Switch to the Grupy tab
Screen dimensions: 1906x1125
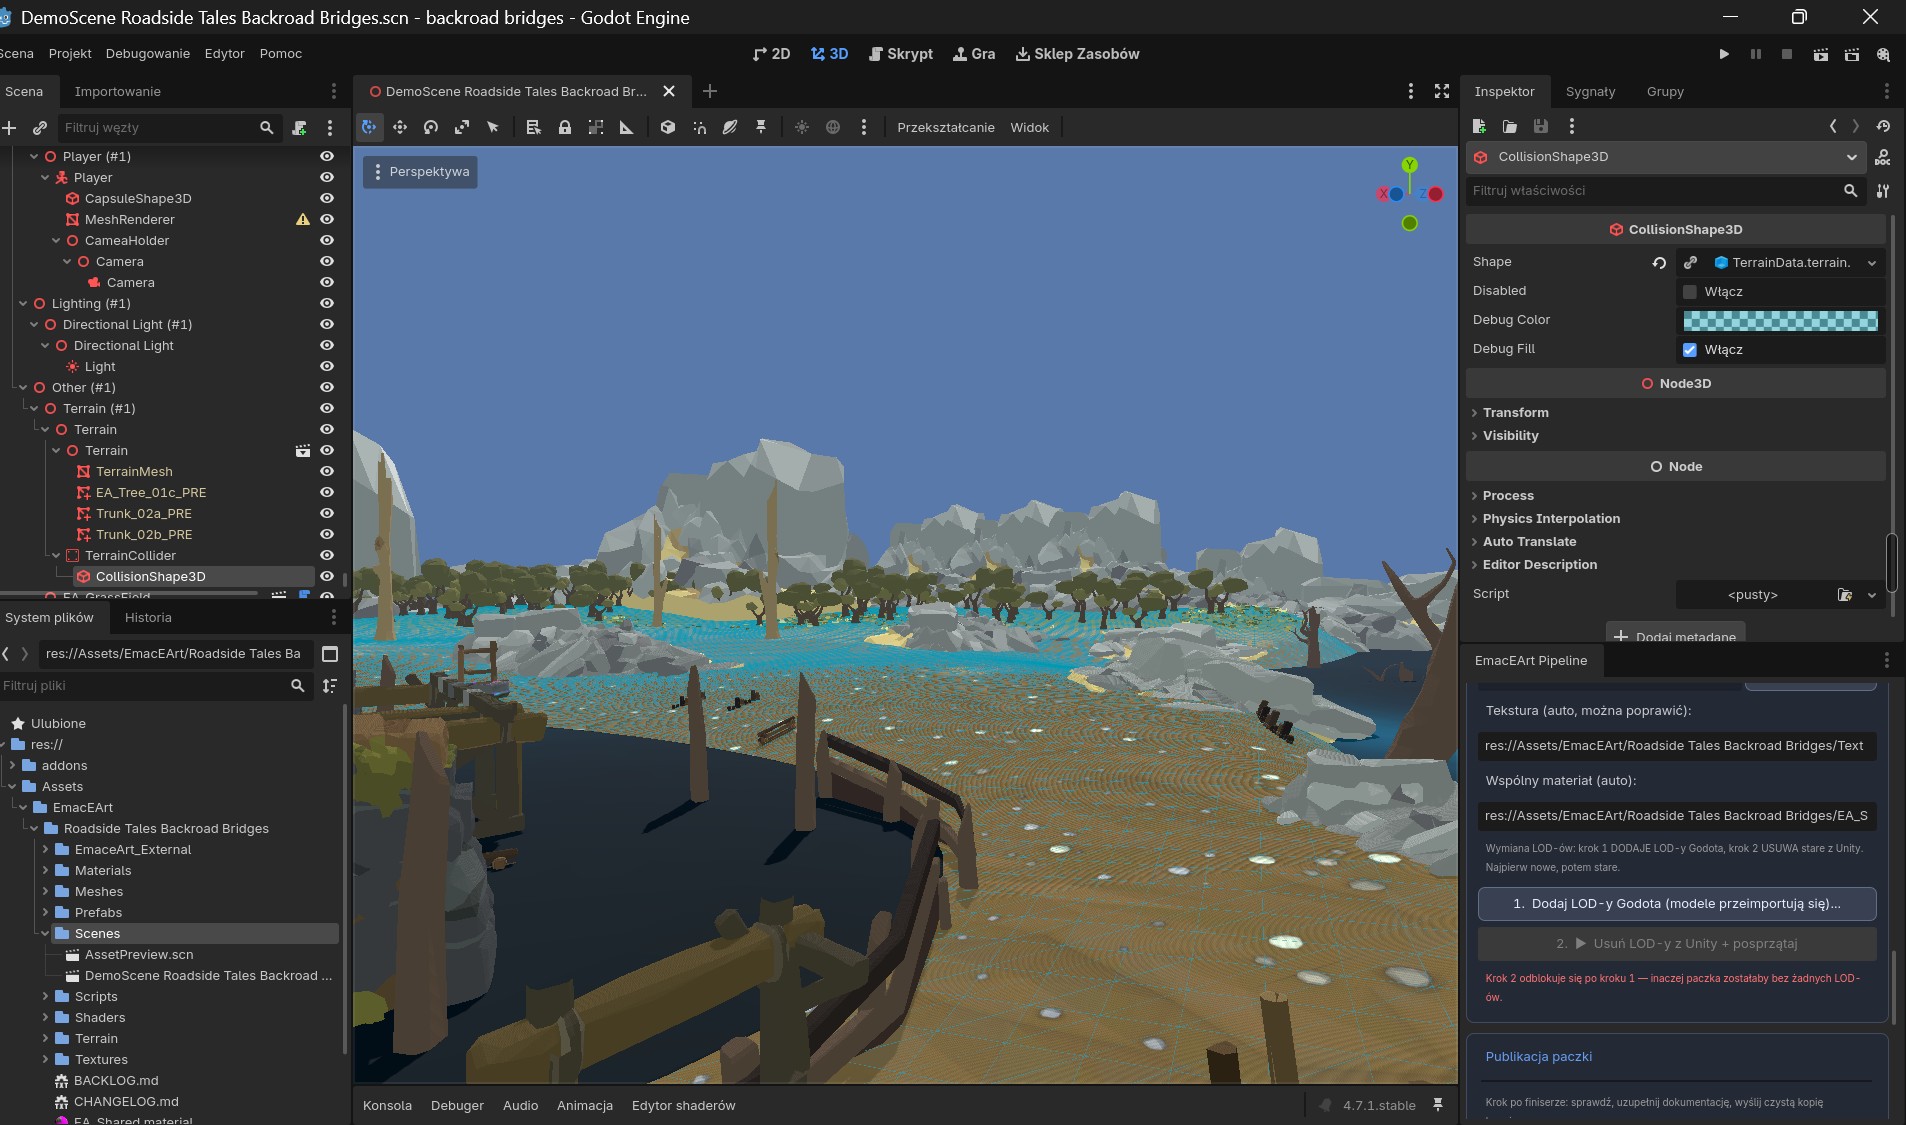point(1665,91)
